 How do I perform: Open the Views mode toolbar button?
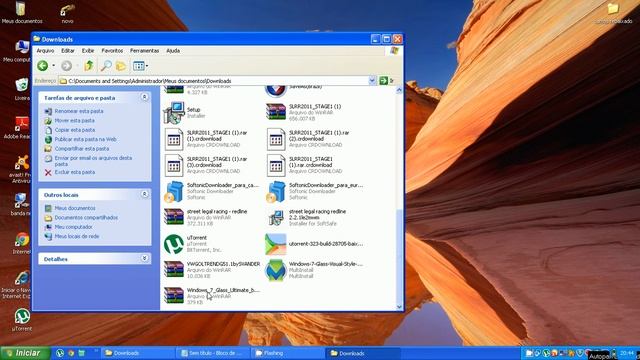click(140, 66)
